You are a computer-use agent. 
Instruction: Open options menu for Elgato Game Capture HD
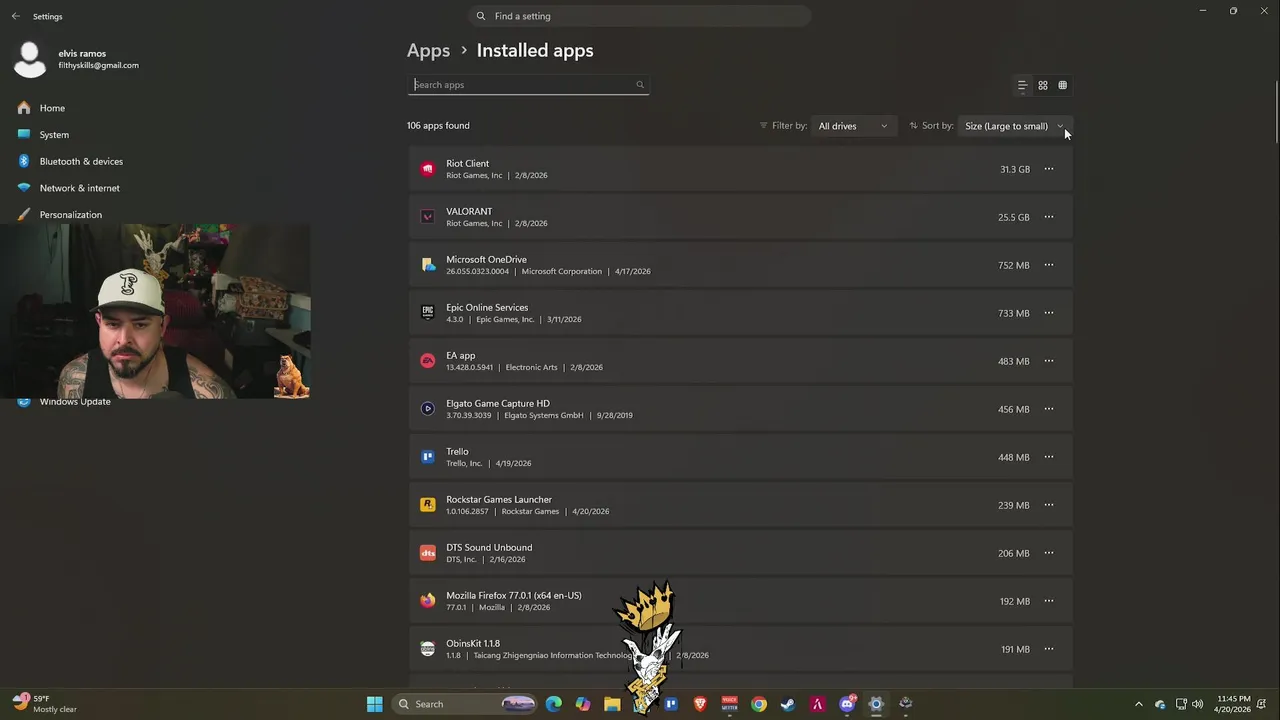click(1049, 409)
